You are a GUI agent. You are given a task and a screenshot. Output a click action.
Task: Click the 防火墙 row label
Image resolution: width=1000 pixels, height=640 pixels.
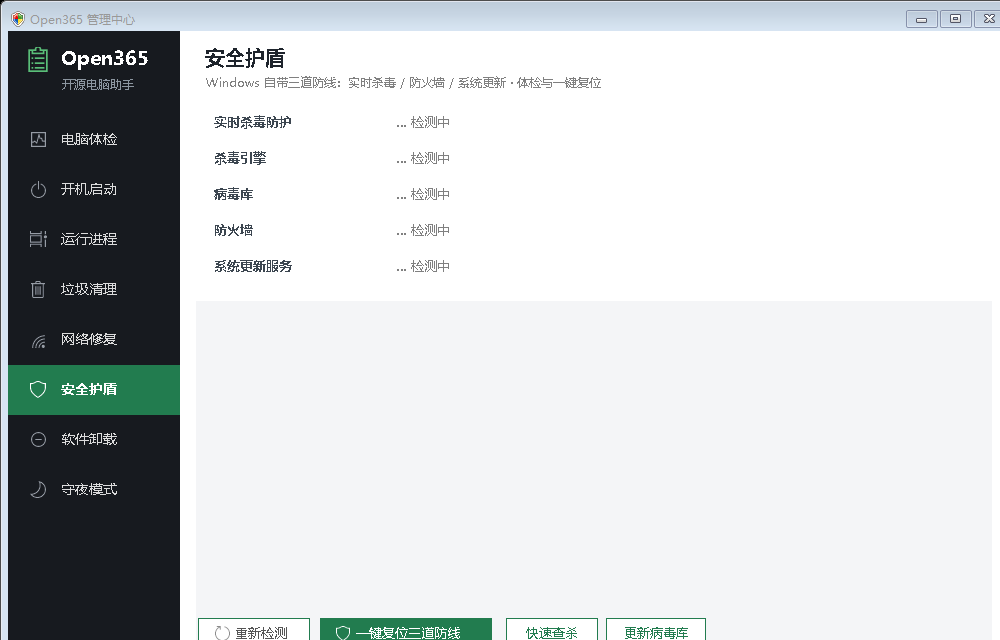233,230
